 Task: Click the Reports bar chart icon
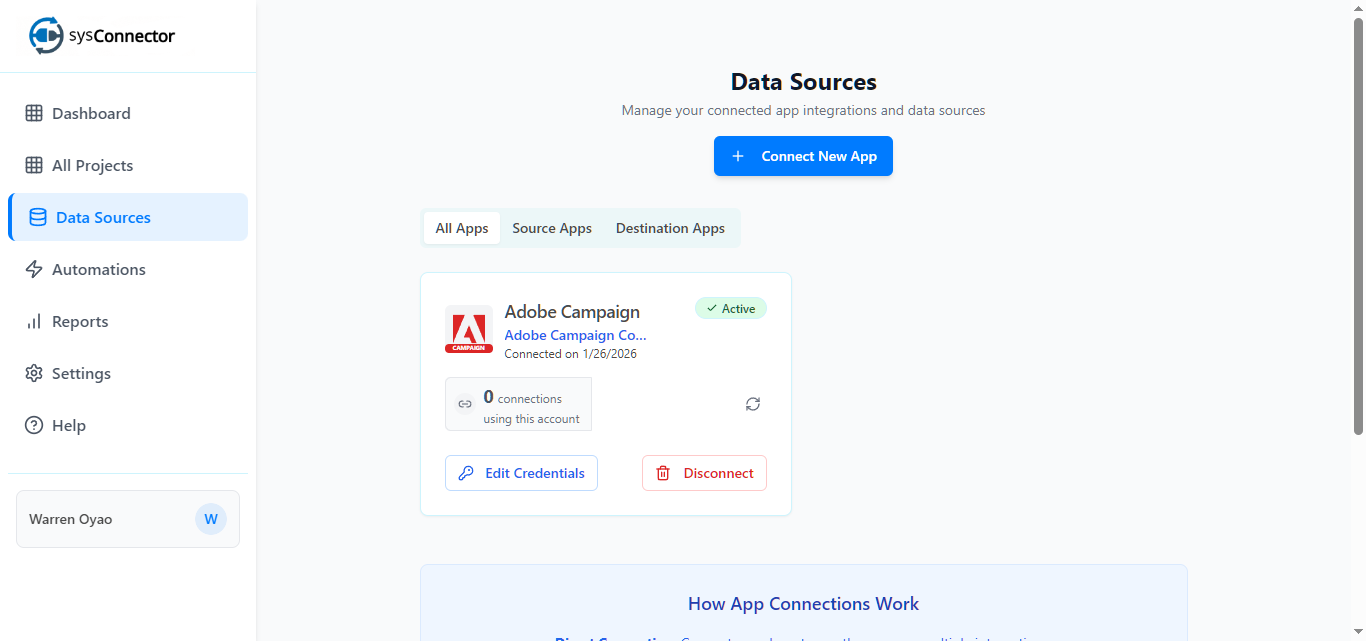(x=34, y=321)
